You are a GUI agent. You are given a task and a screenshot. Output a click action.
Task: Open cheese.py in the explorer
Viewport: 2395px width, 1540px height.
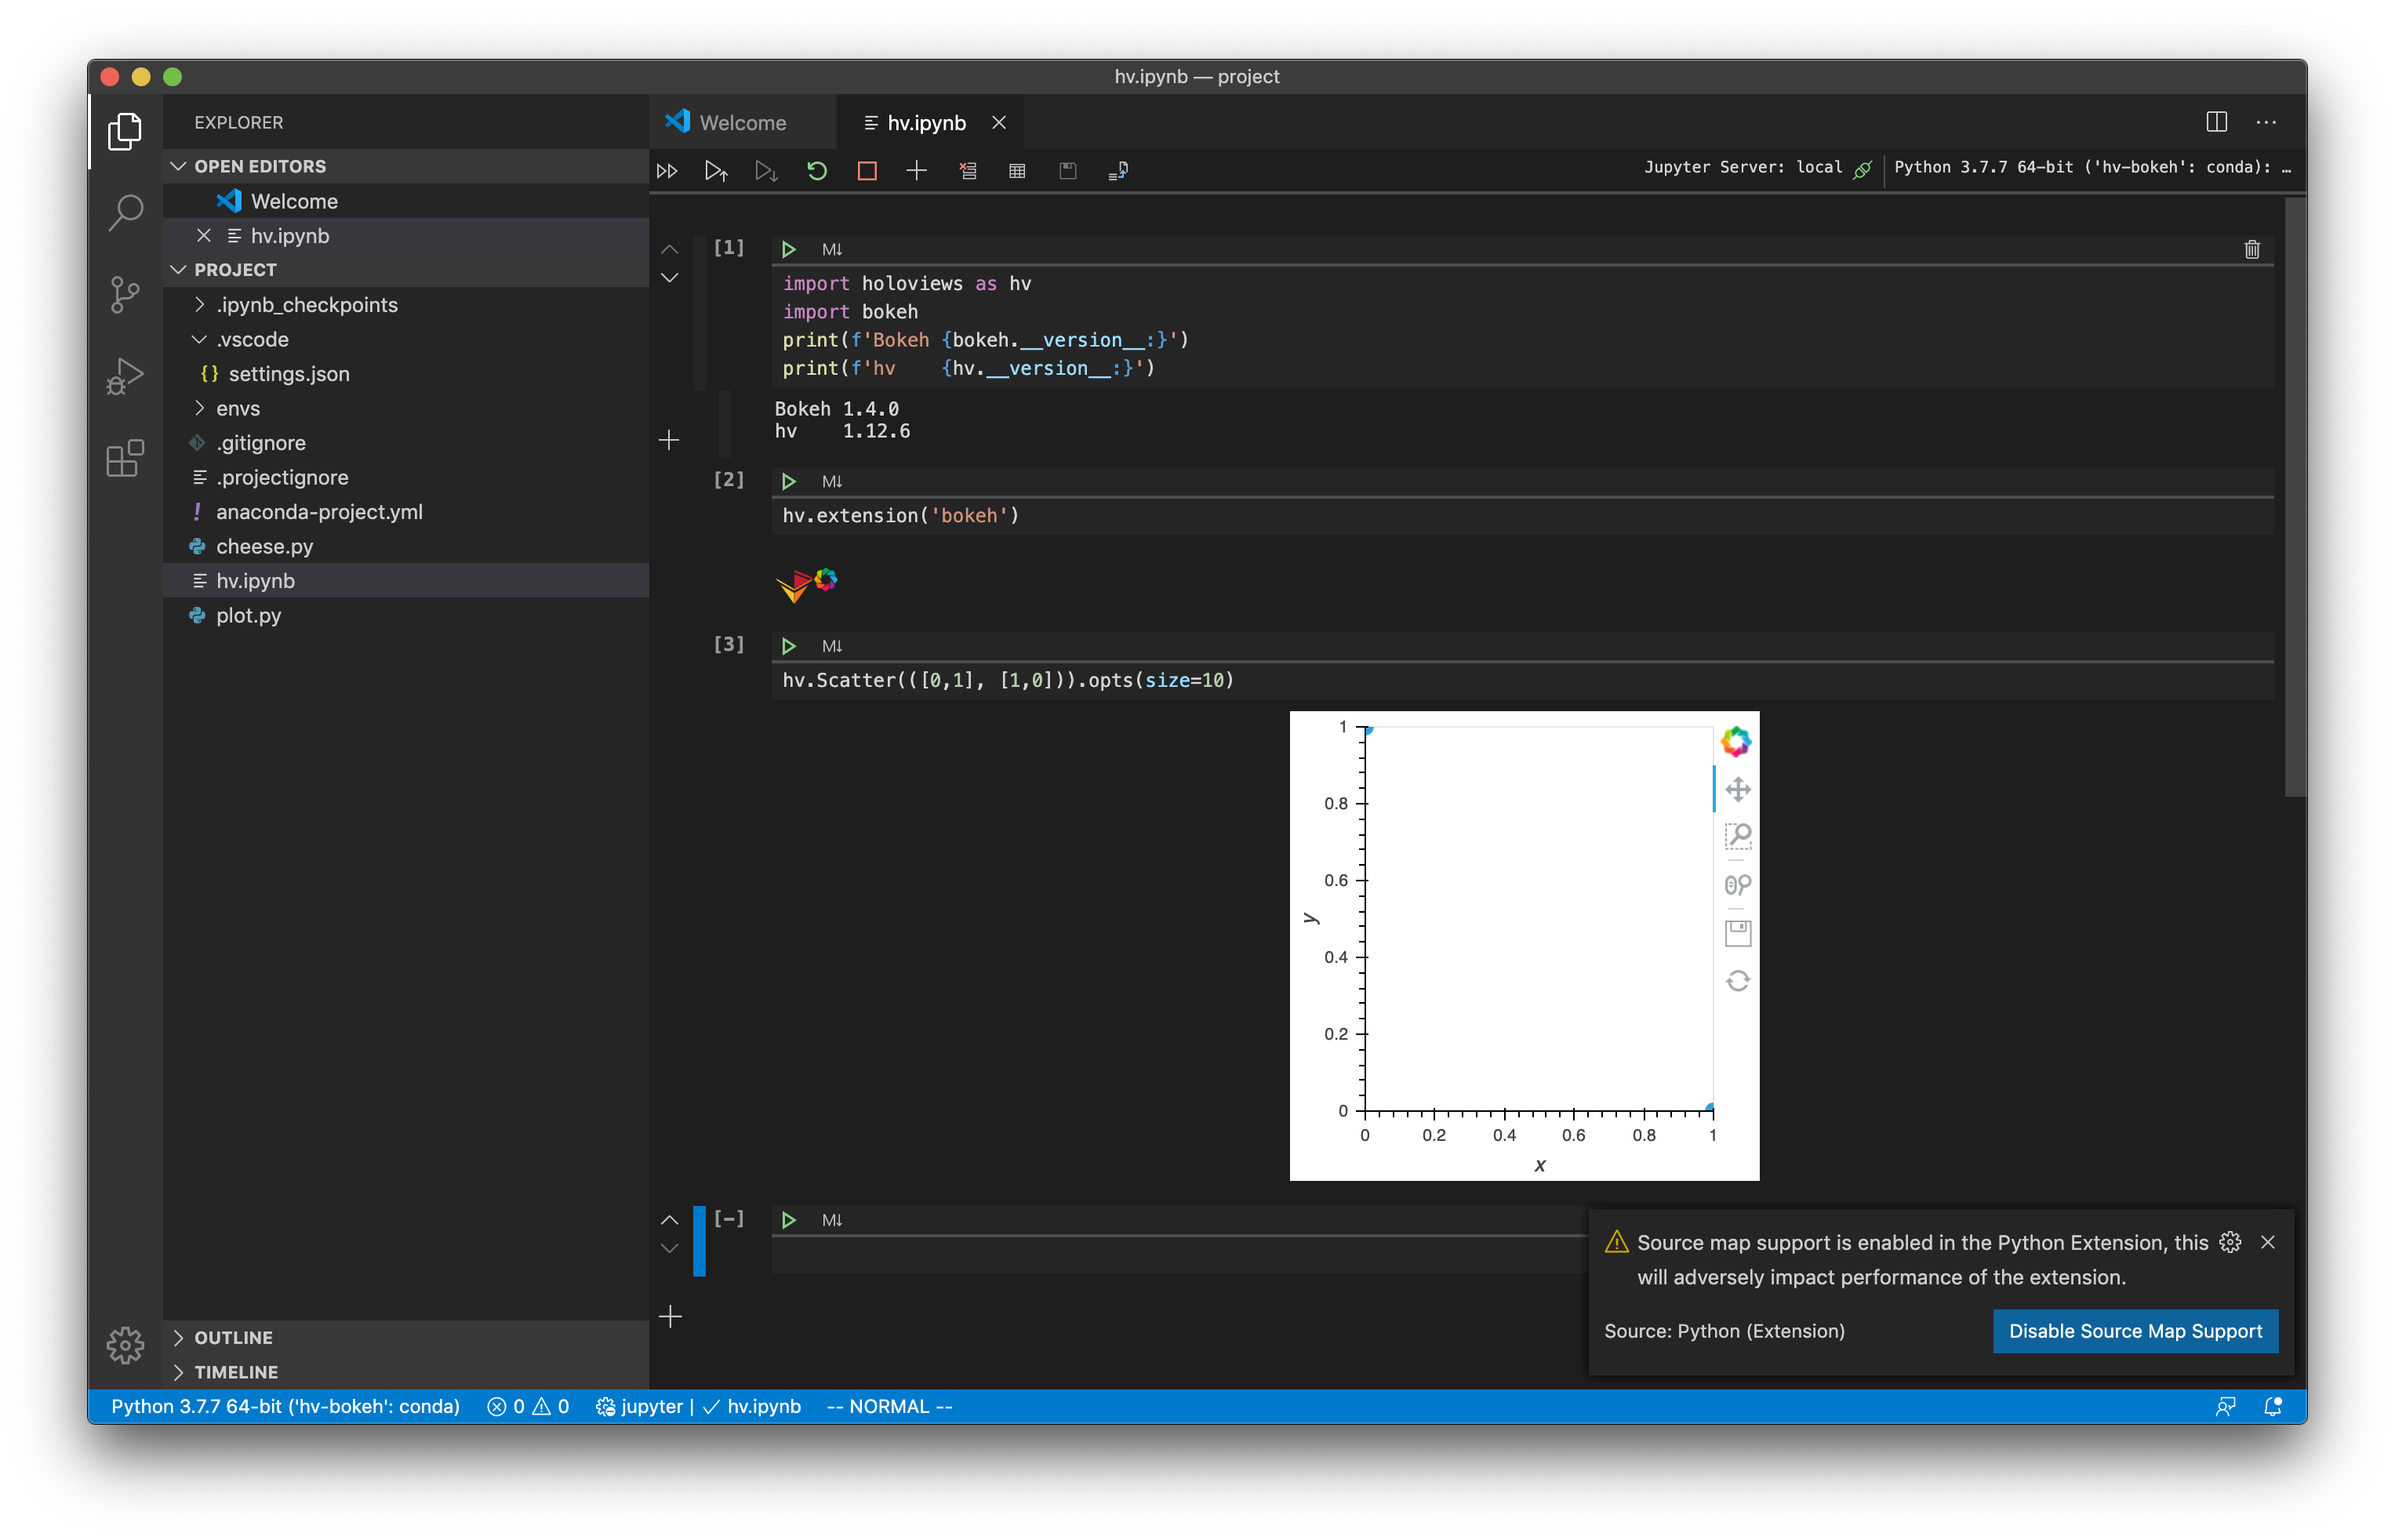tap(264, 546)
